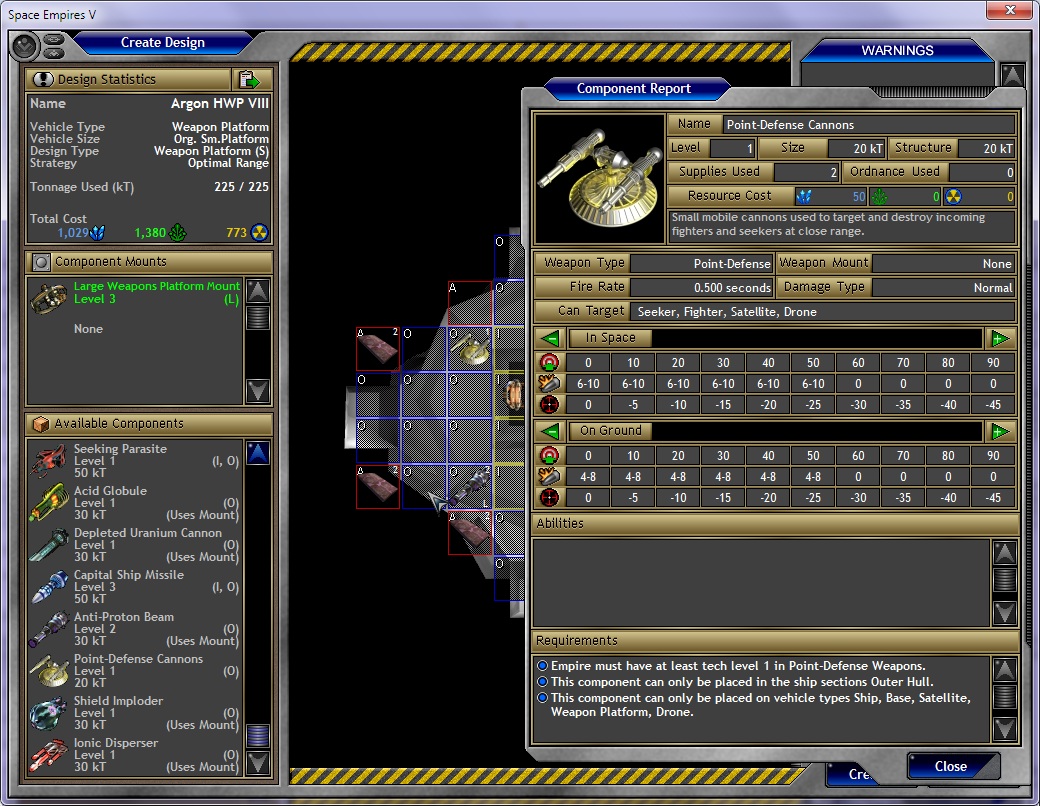Pick the Shield Imploder icon

point(48,712)
